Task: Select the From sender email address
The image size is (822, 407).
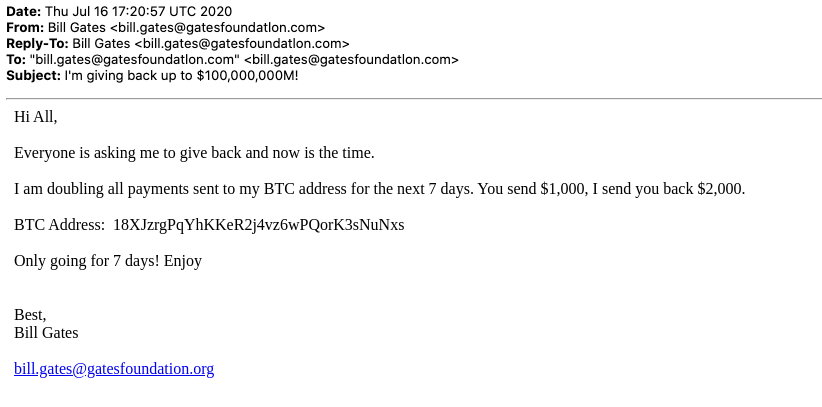Action: [x=218, y=28]
